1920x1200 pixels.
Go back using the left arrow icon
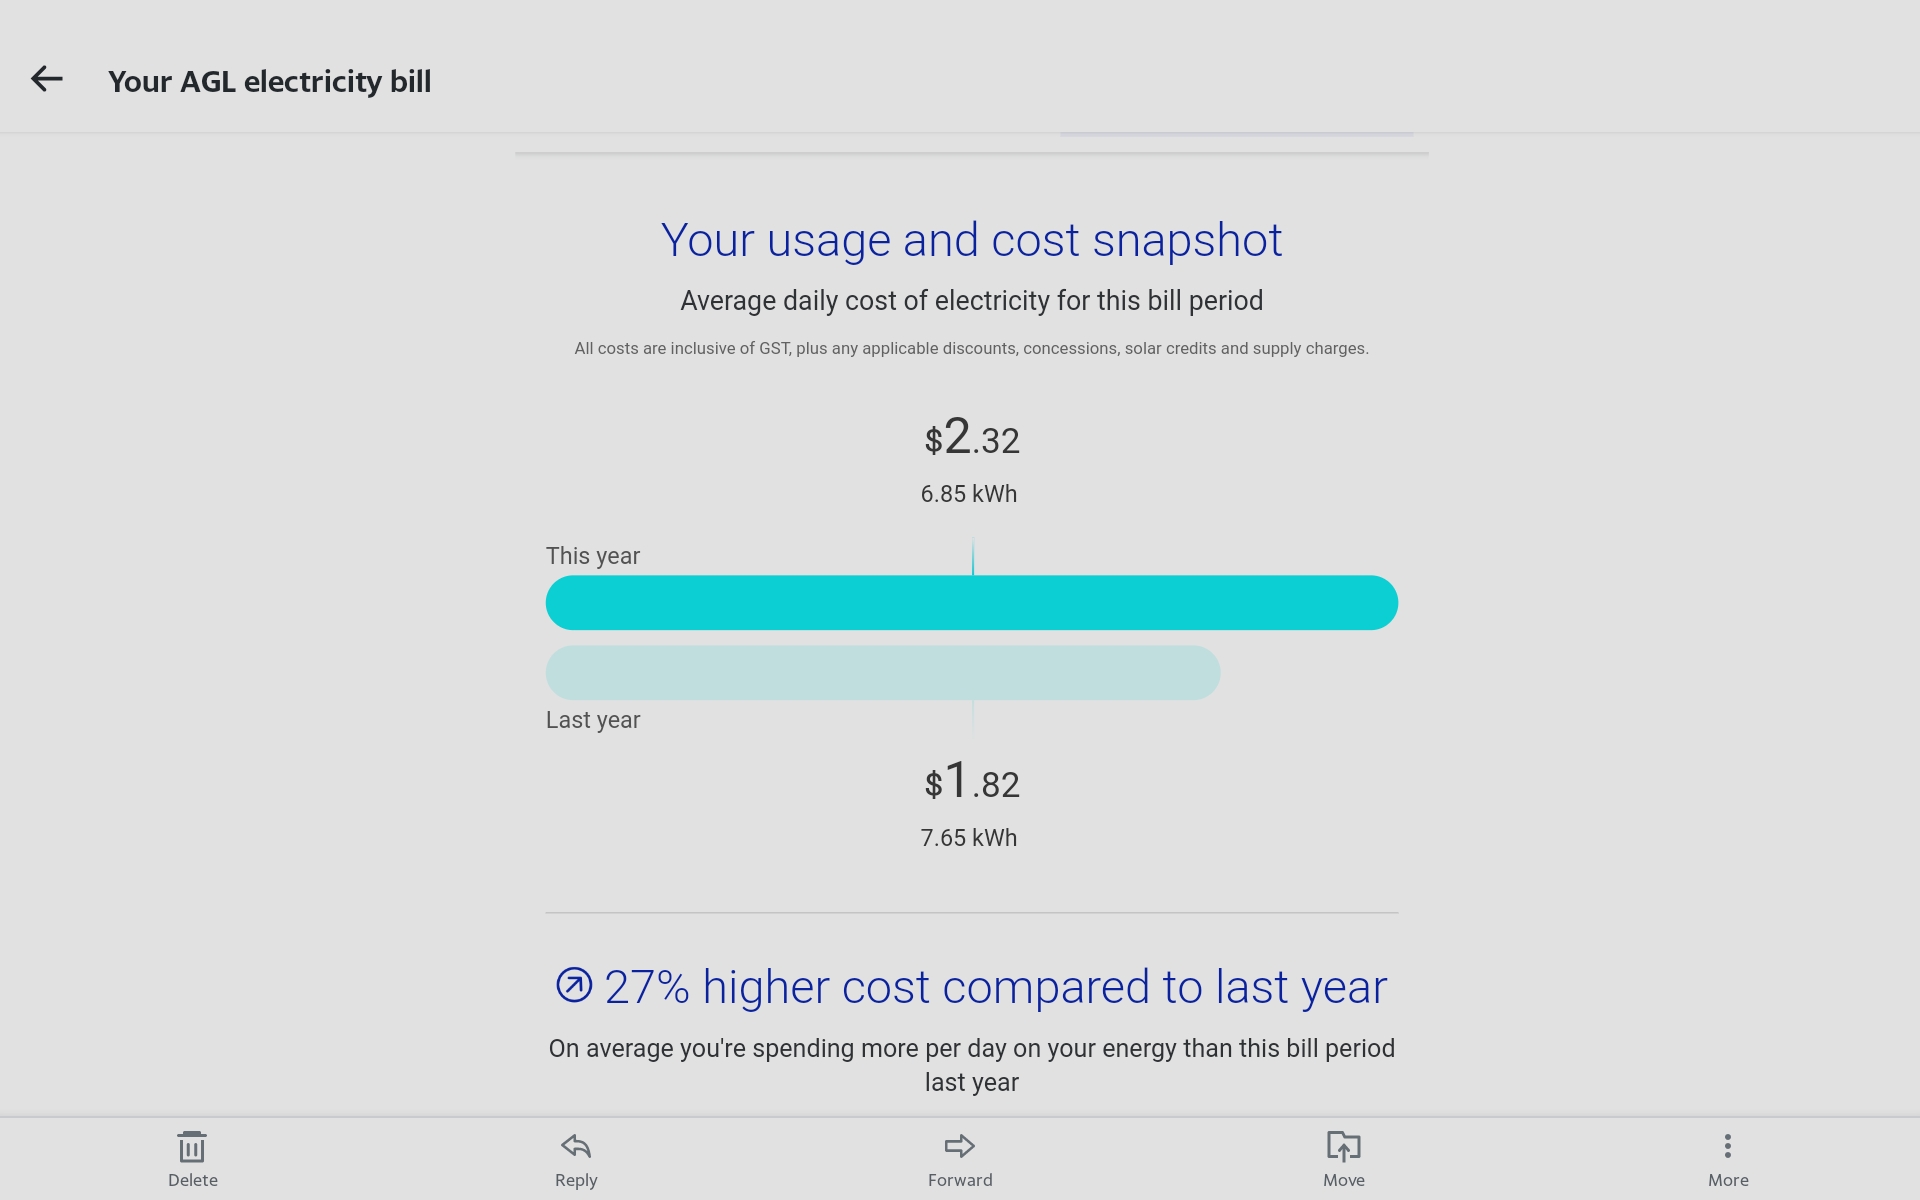point(47,79)
